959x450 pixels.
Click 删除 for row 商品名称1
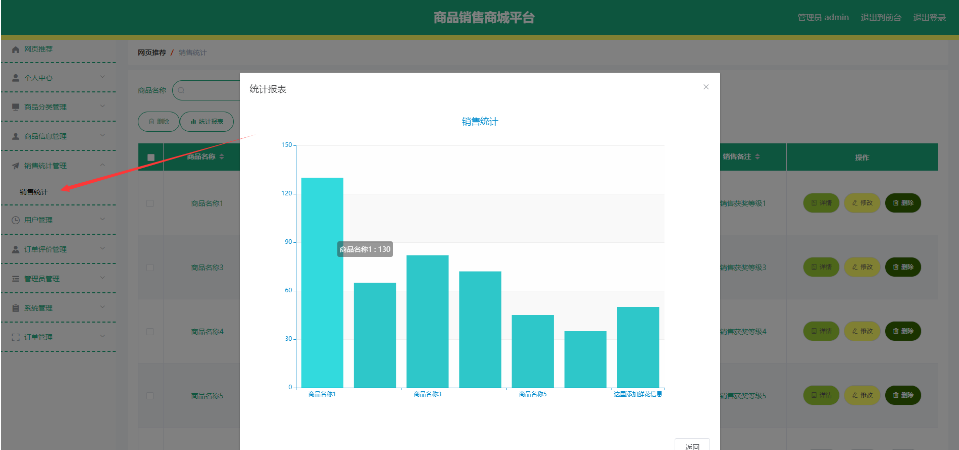[x=903, y=203]
